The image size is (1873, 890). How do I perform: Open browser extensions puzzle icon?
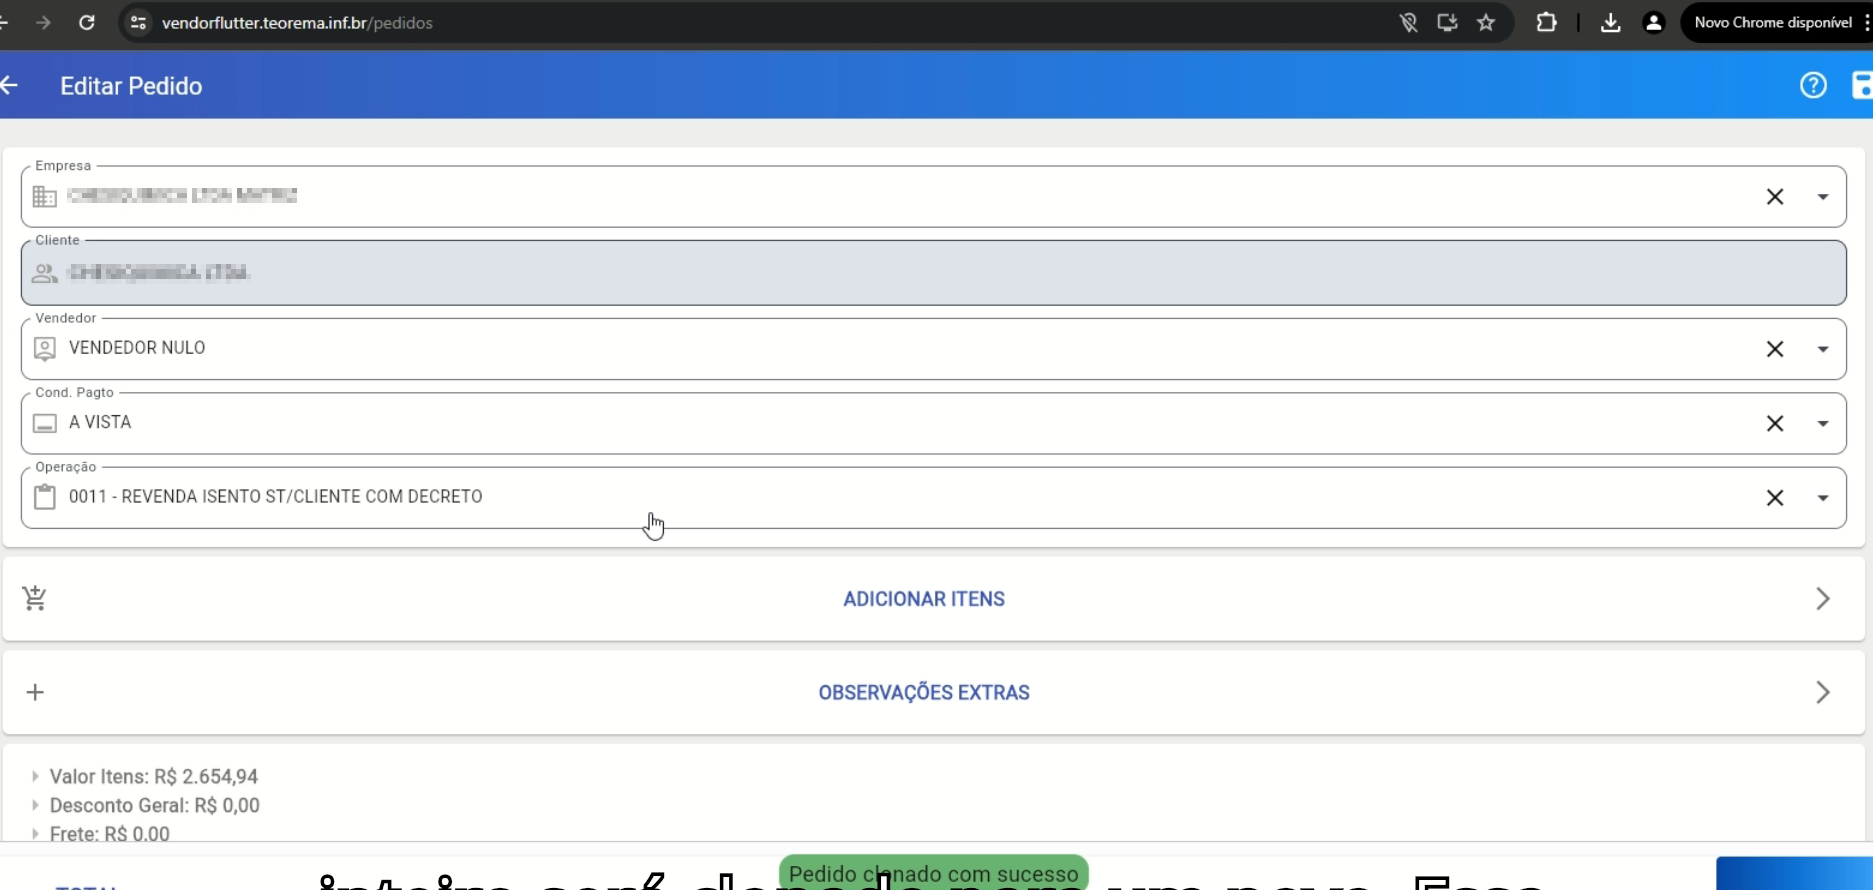(x=1546, y=22)
